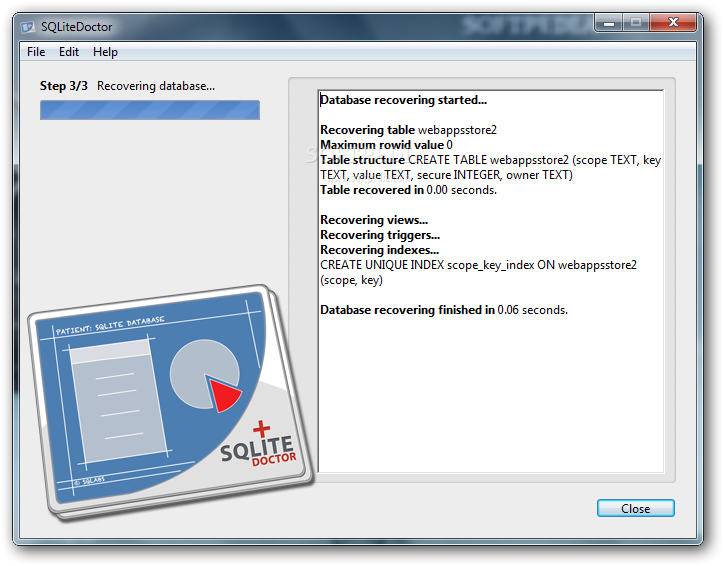Click 'TEXT, value TEXT, secure INTEGER' line
This screenshot has width=724, height=566.
[x=446, y=175]
